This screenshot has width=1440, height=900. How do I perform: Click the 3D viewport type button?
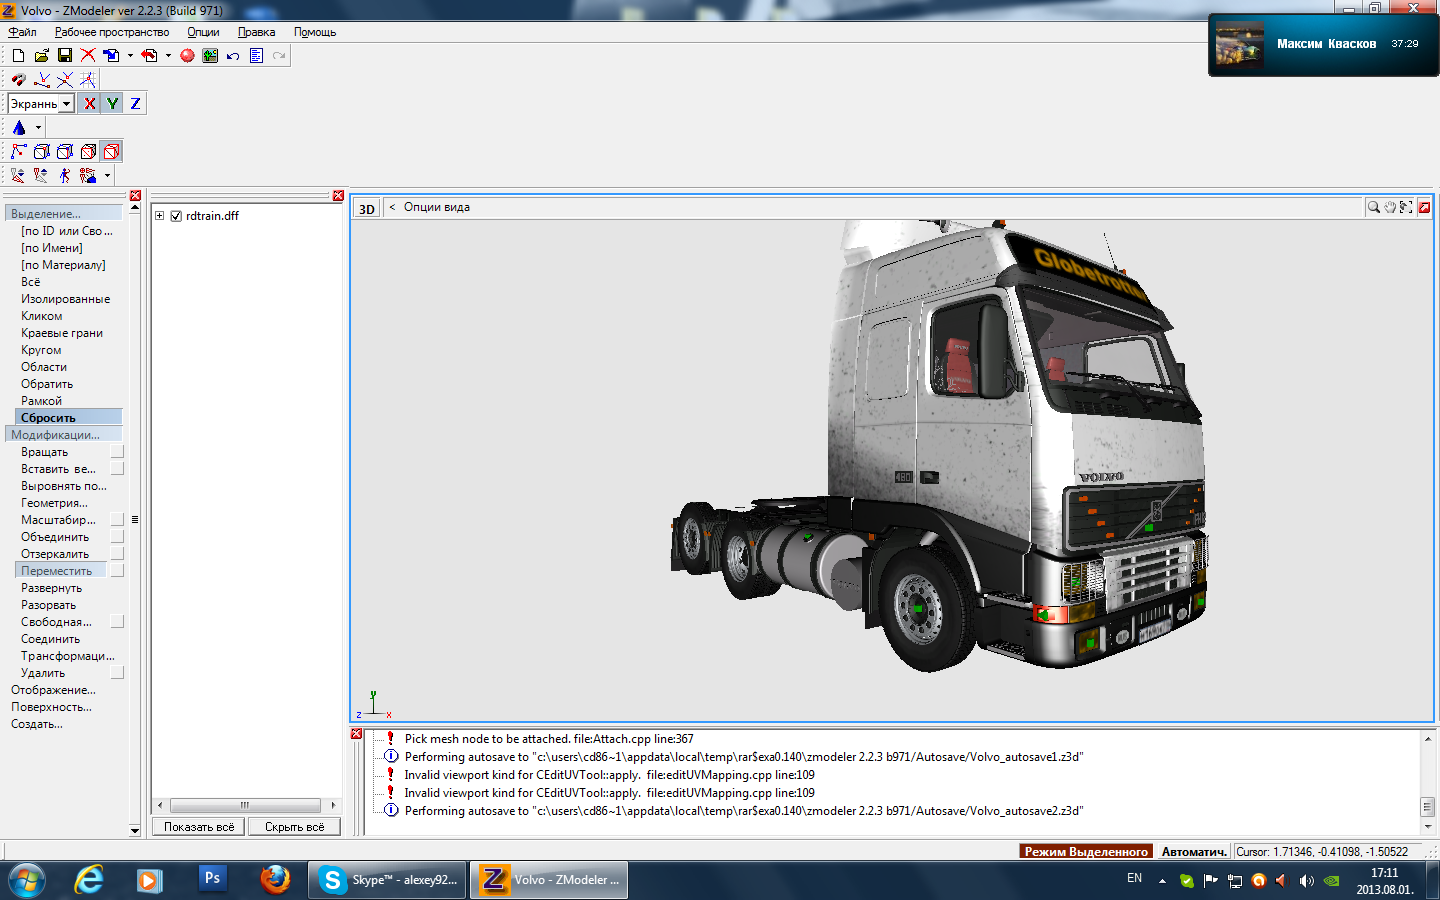pyautogui.click(x=367, y=208)
